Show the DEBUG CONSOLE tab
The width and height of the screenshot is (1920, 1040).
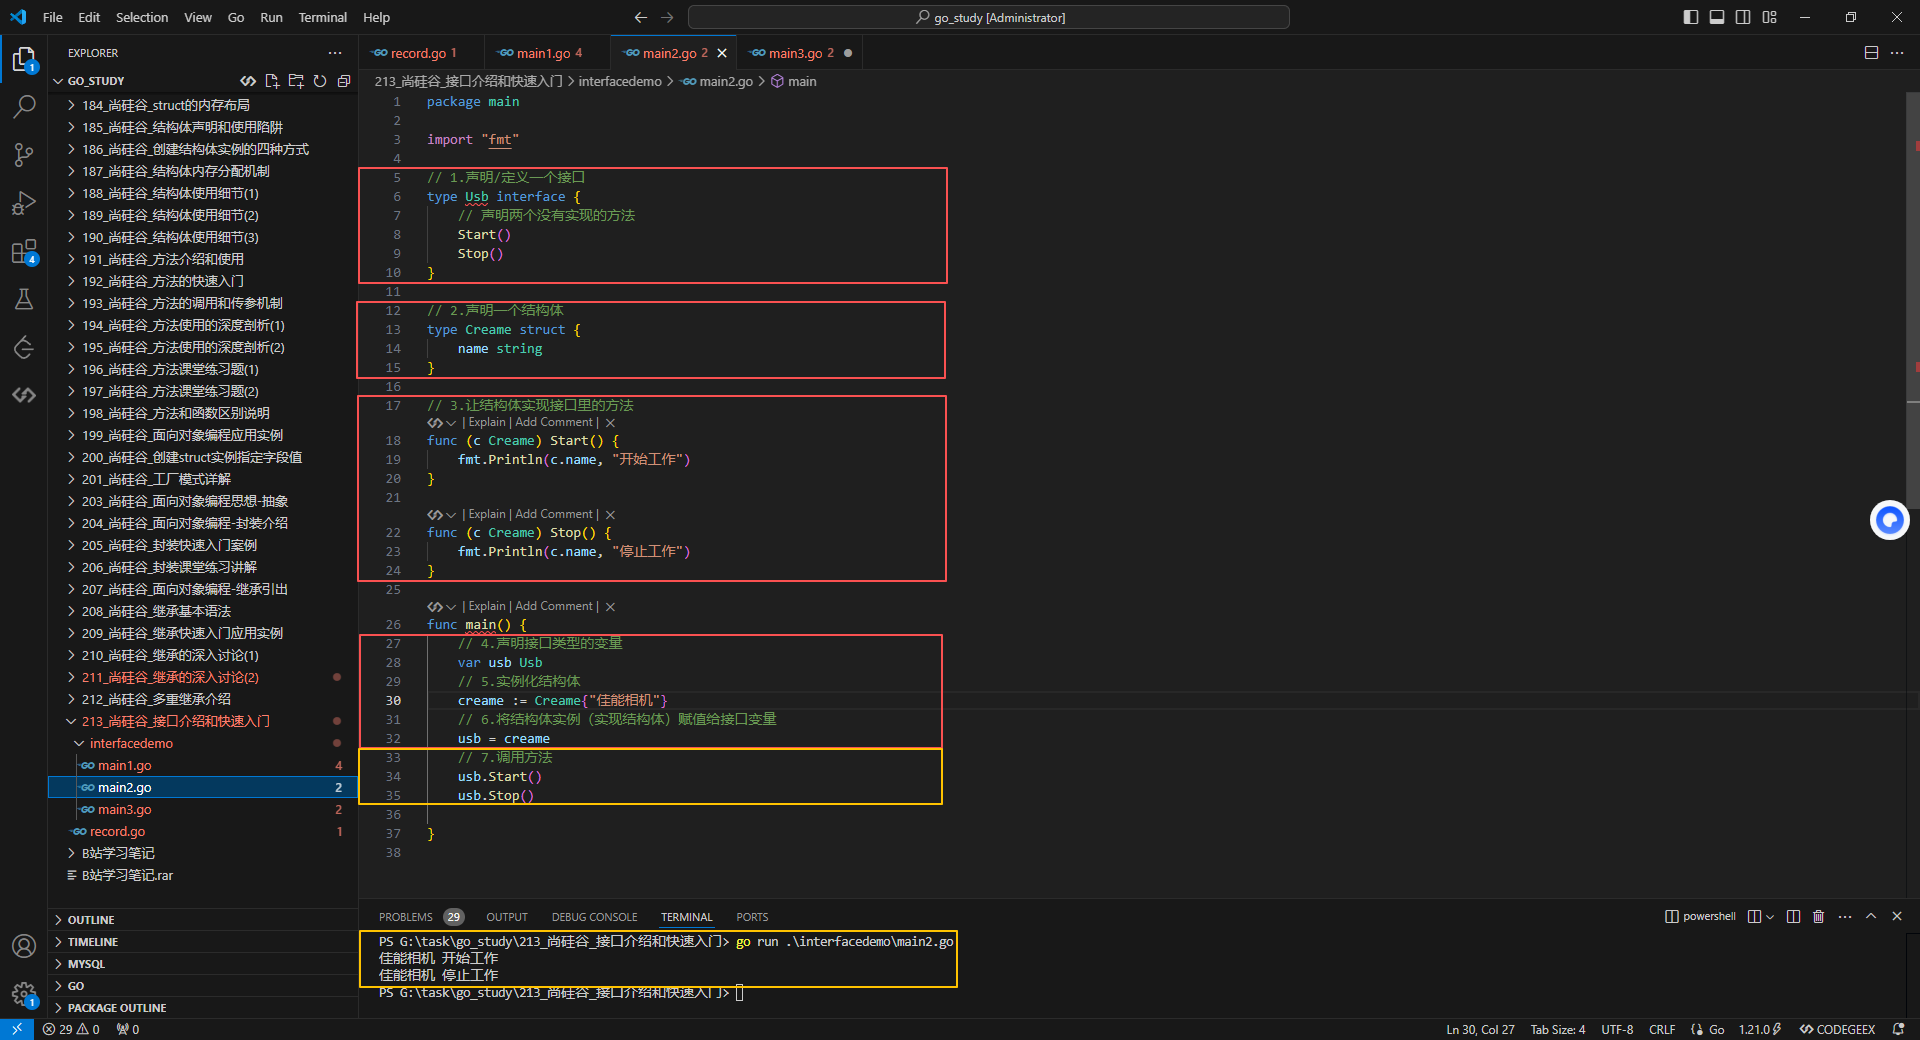pyautogui.click(x=594, y=917)
